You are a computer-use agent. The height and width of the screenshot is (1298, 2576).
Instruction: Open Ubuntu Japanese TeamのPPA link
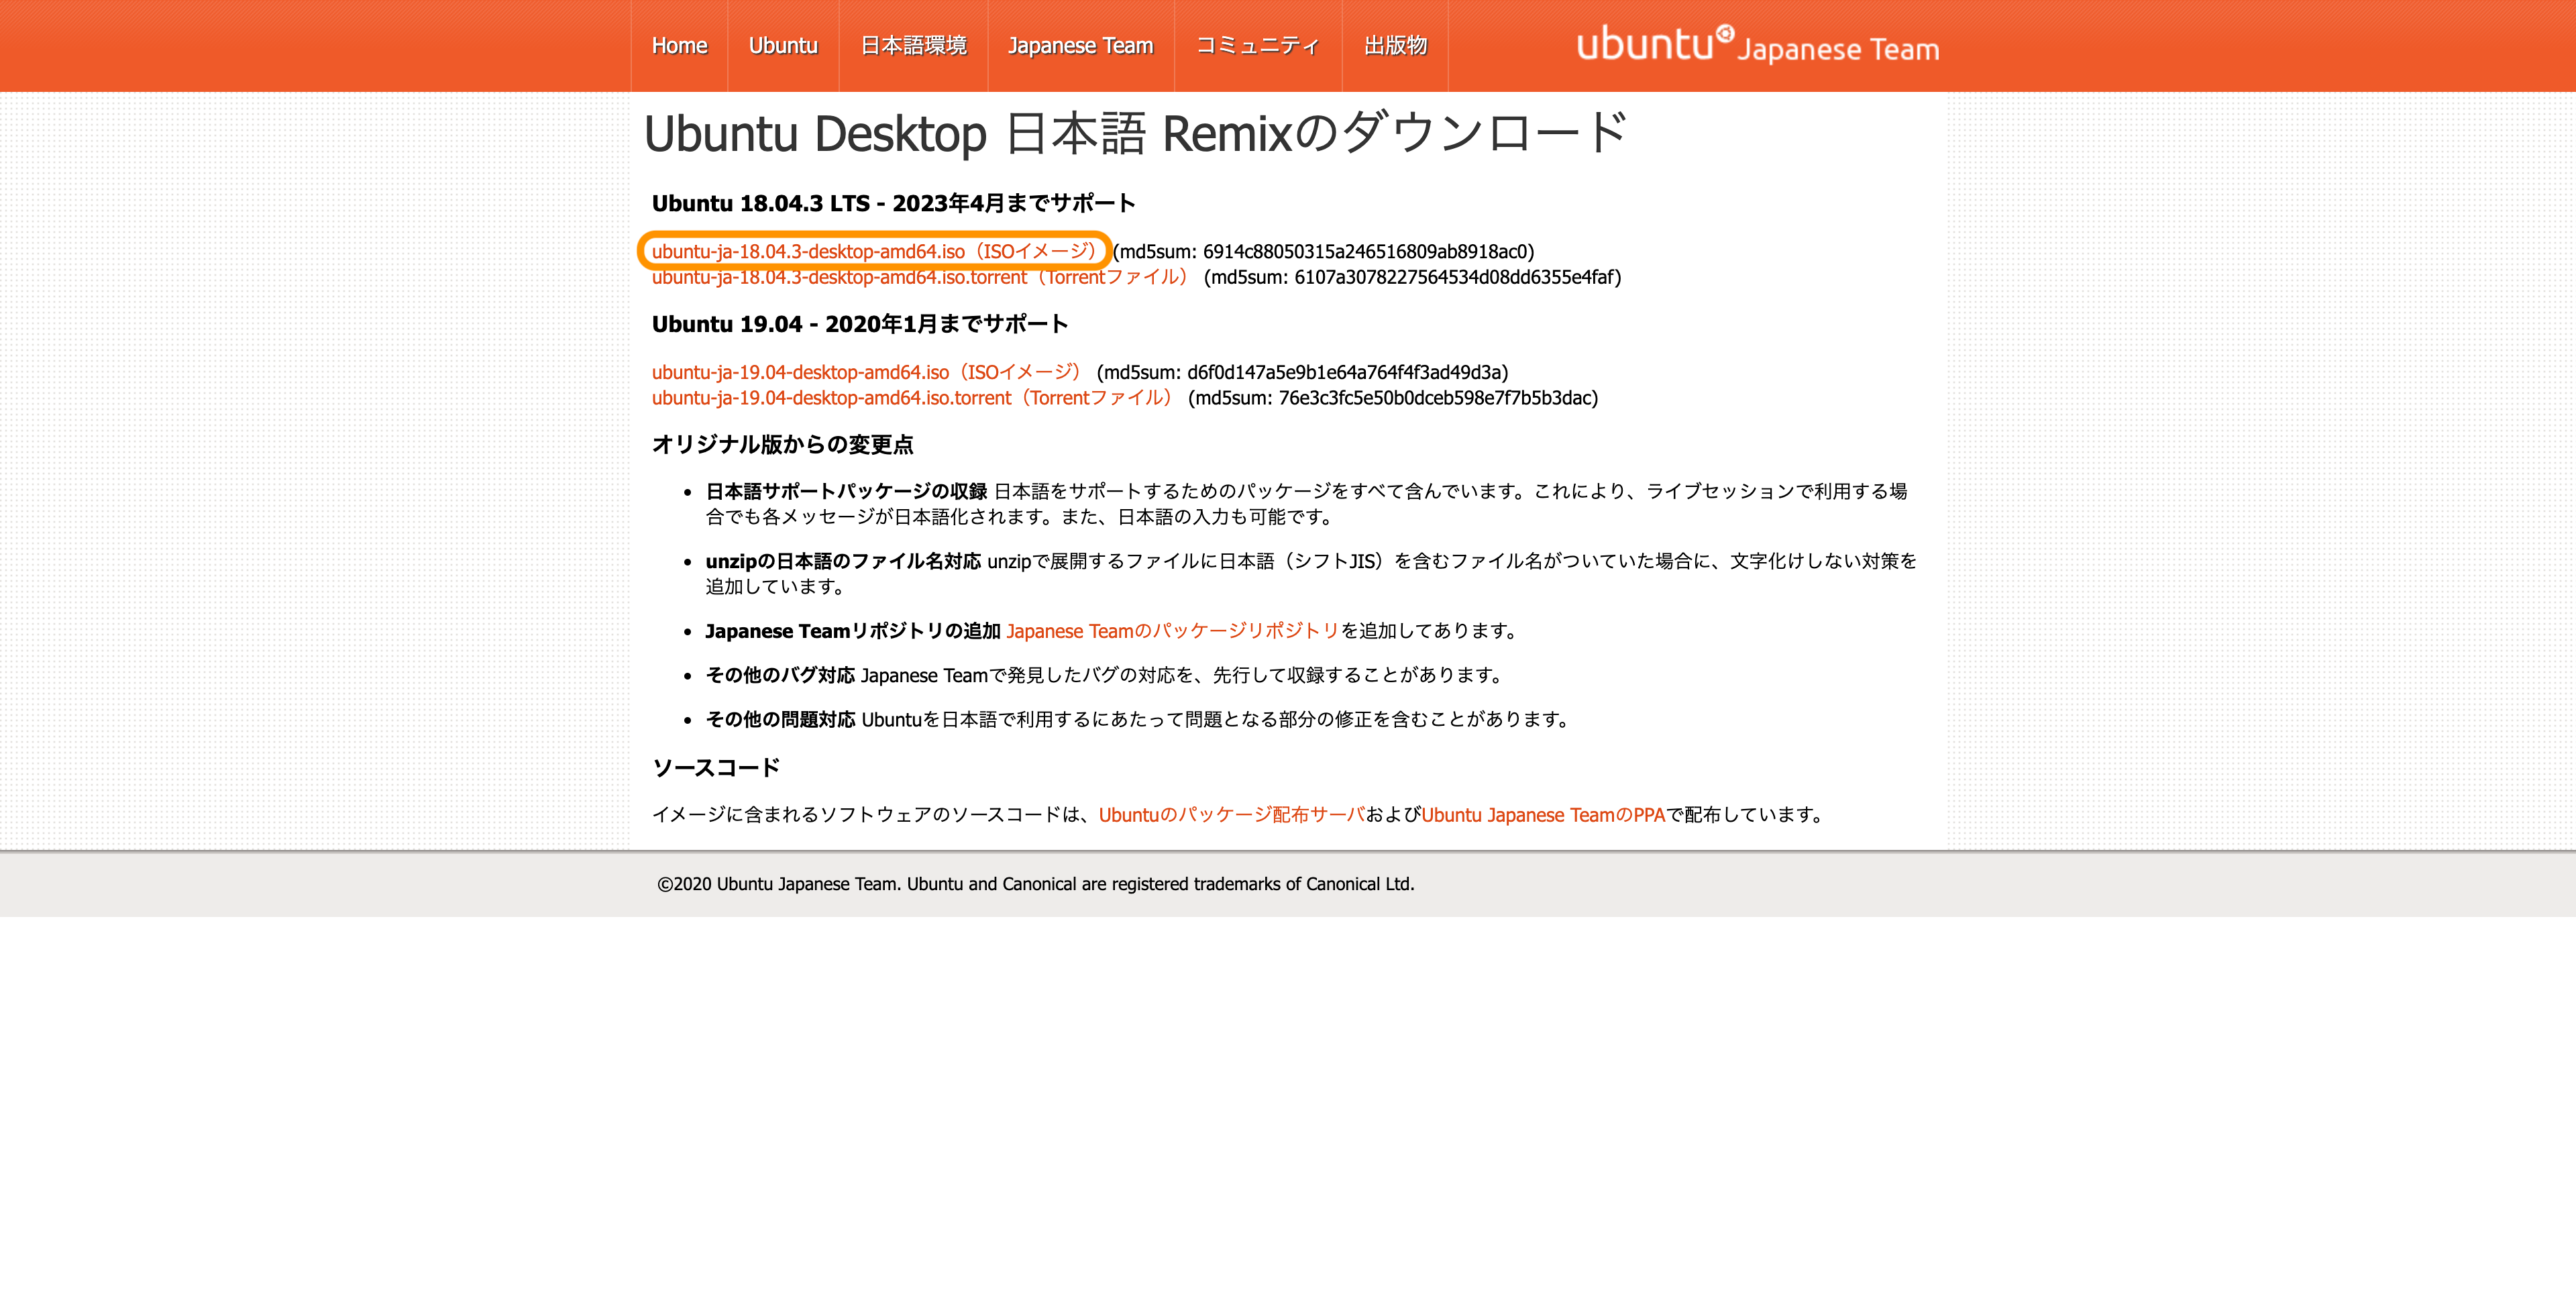(x=1543, y=815)
